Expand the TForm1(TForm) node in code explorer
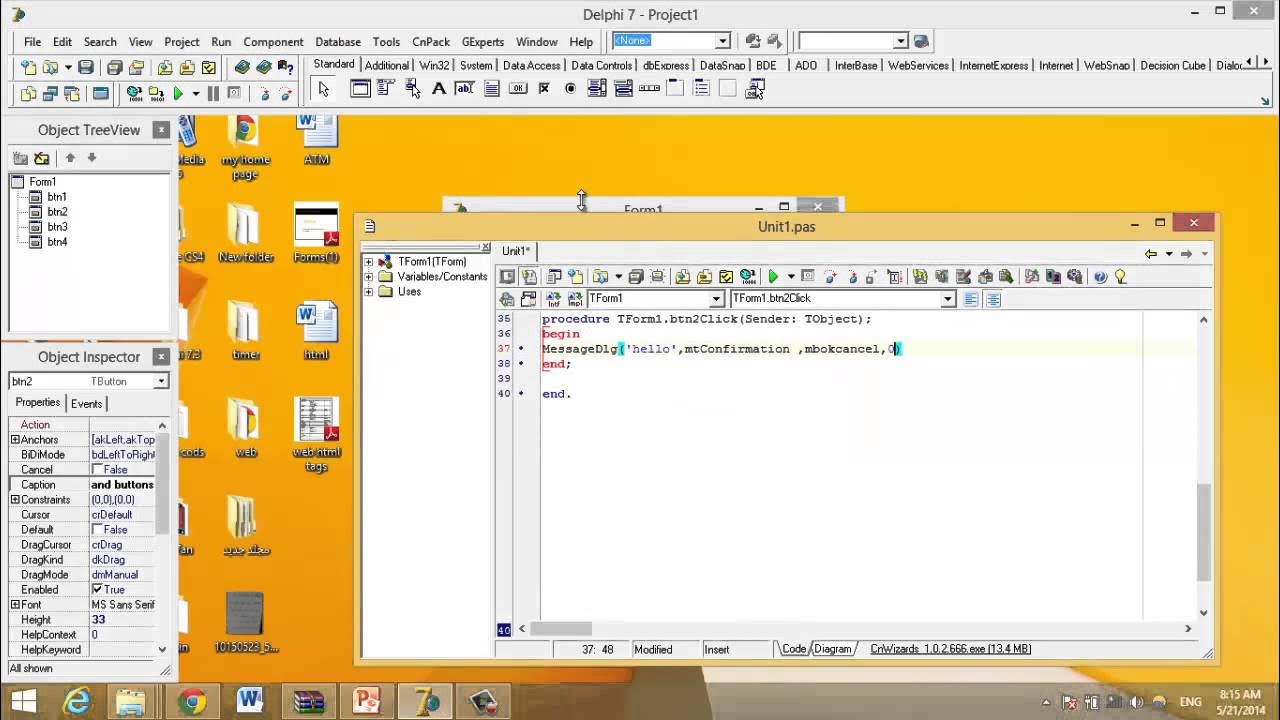1280x720 pixels. coord(368,262)
